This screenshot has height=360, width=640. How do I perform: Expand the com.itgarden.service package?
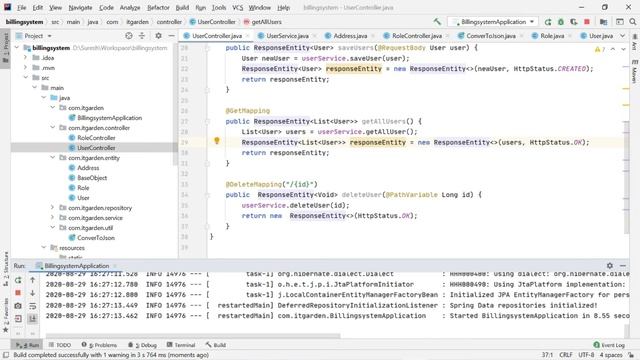pyautogui.click(x=53, y=218)
